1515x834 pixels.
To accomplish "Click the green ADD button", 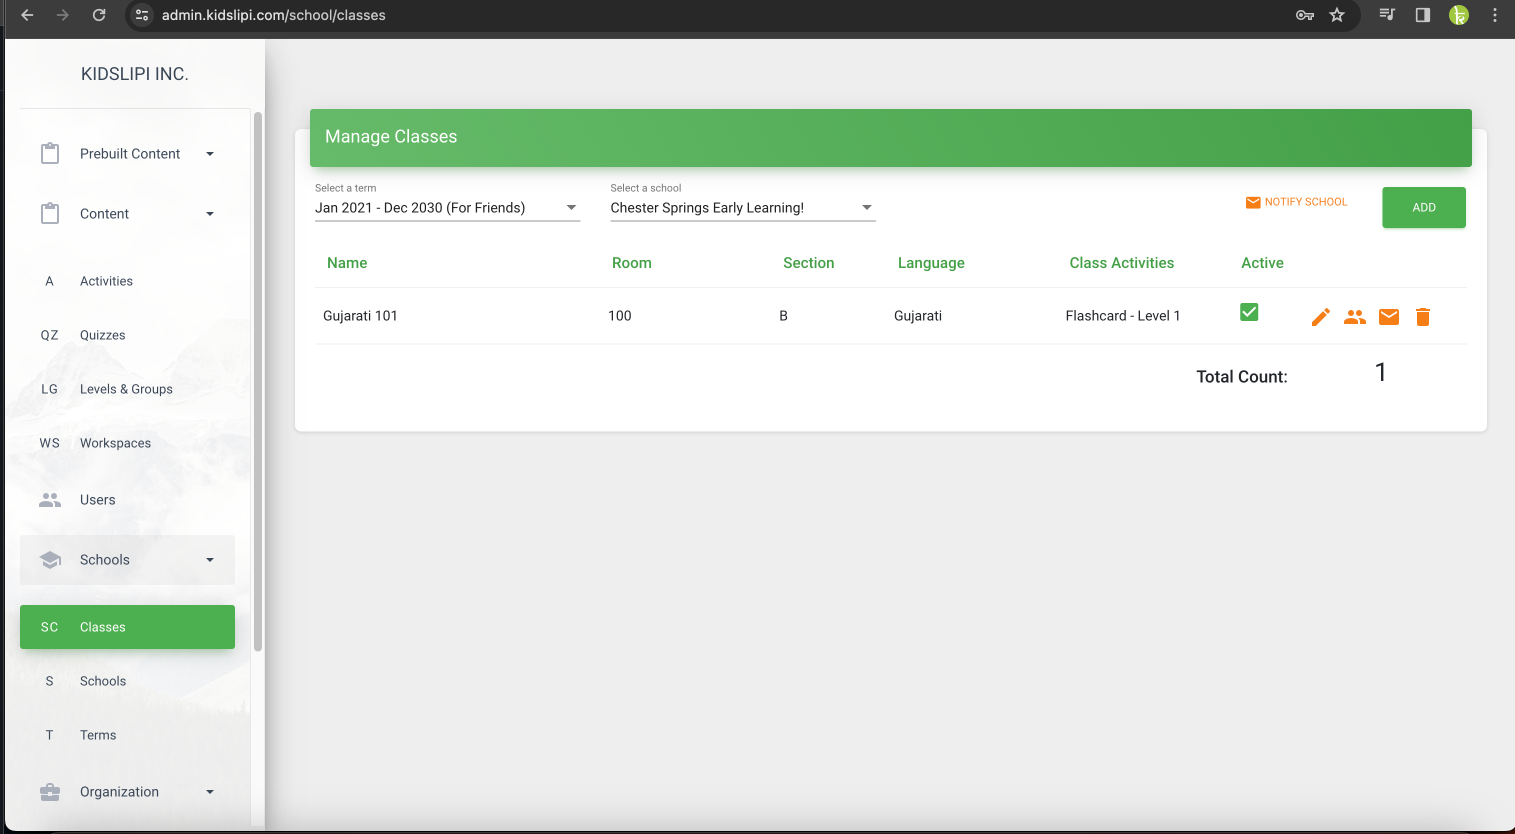I will (1423, 208).
